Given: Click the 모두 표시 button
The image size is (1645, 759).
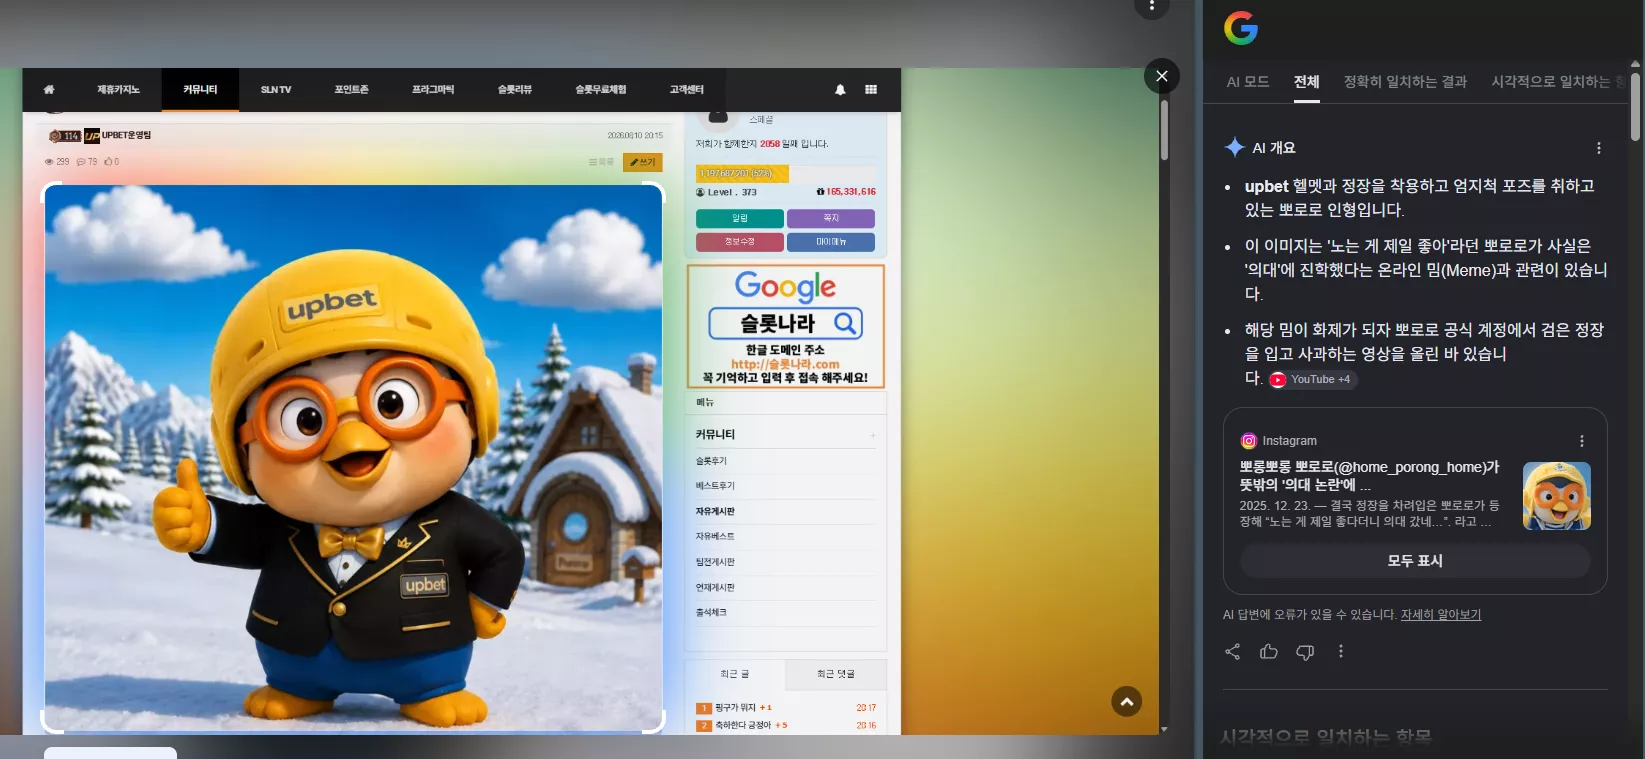Looking at the screenshot, I should 1415,561.
